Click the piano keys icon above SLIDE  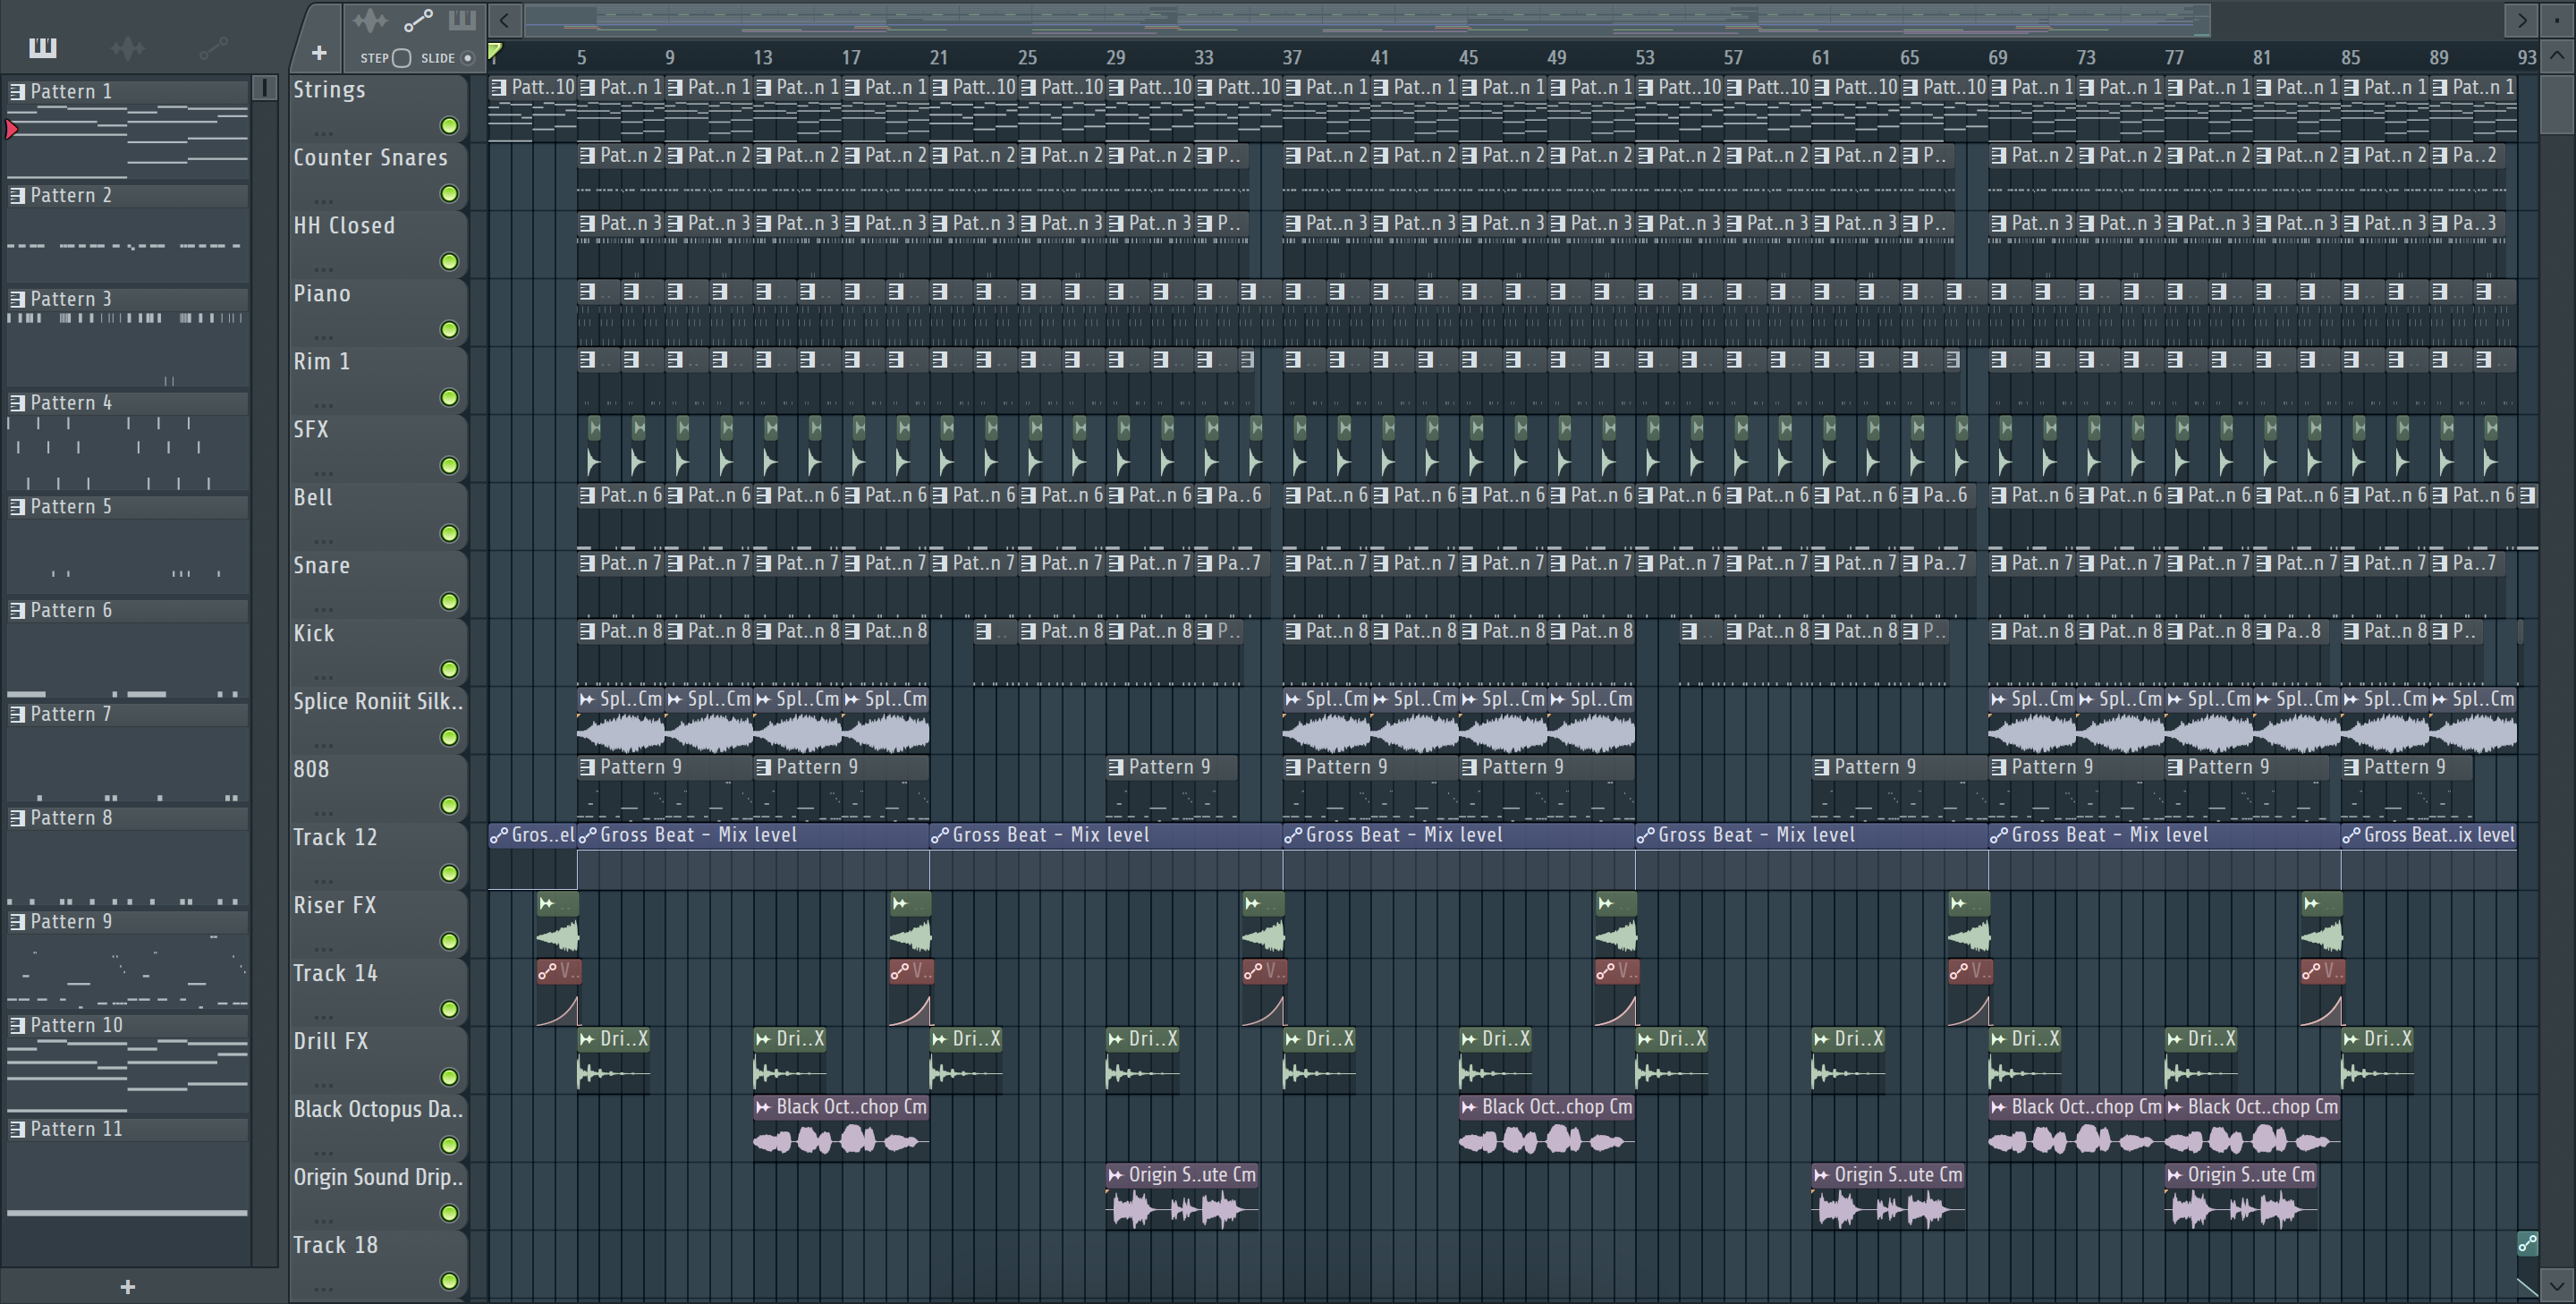[462, 20]
